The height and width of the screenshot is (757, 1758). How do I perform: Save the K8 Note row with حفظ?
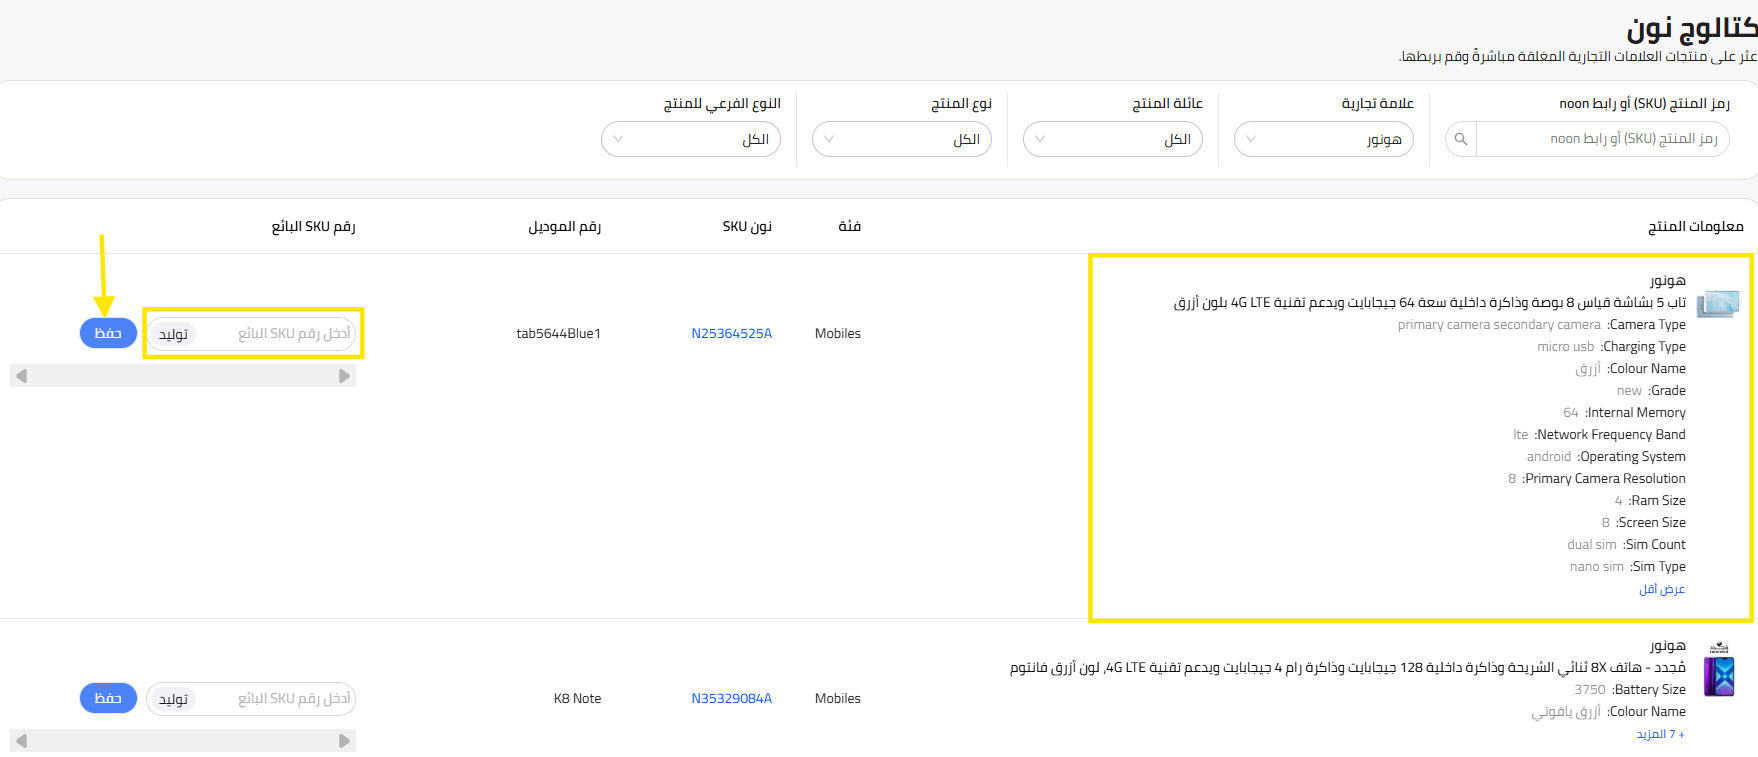tap(108, 698)
